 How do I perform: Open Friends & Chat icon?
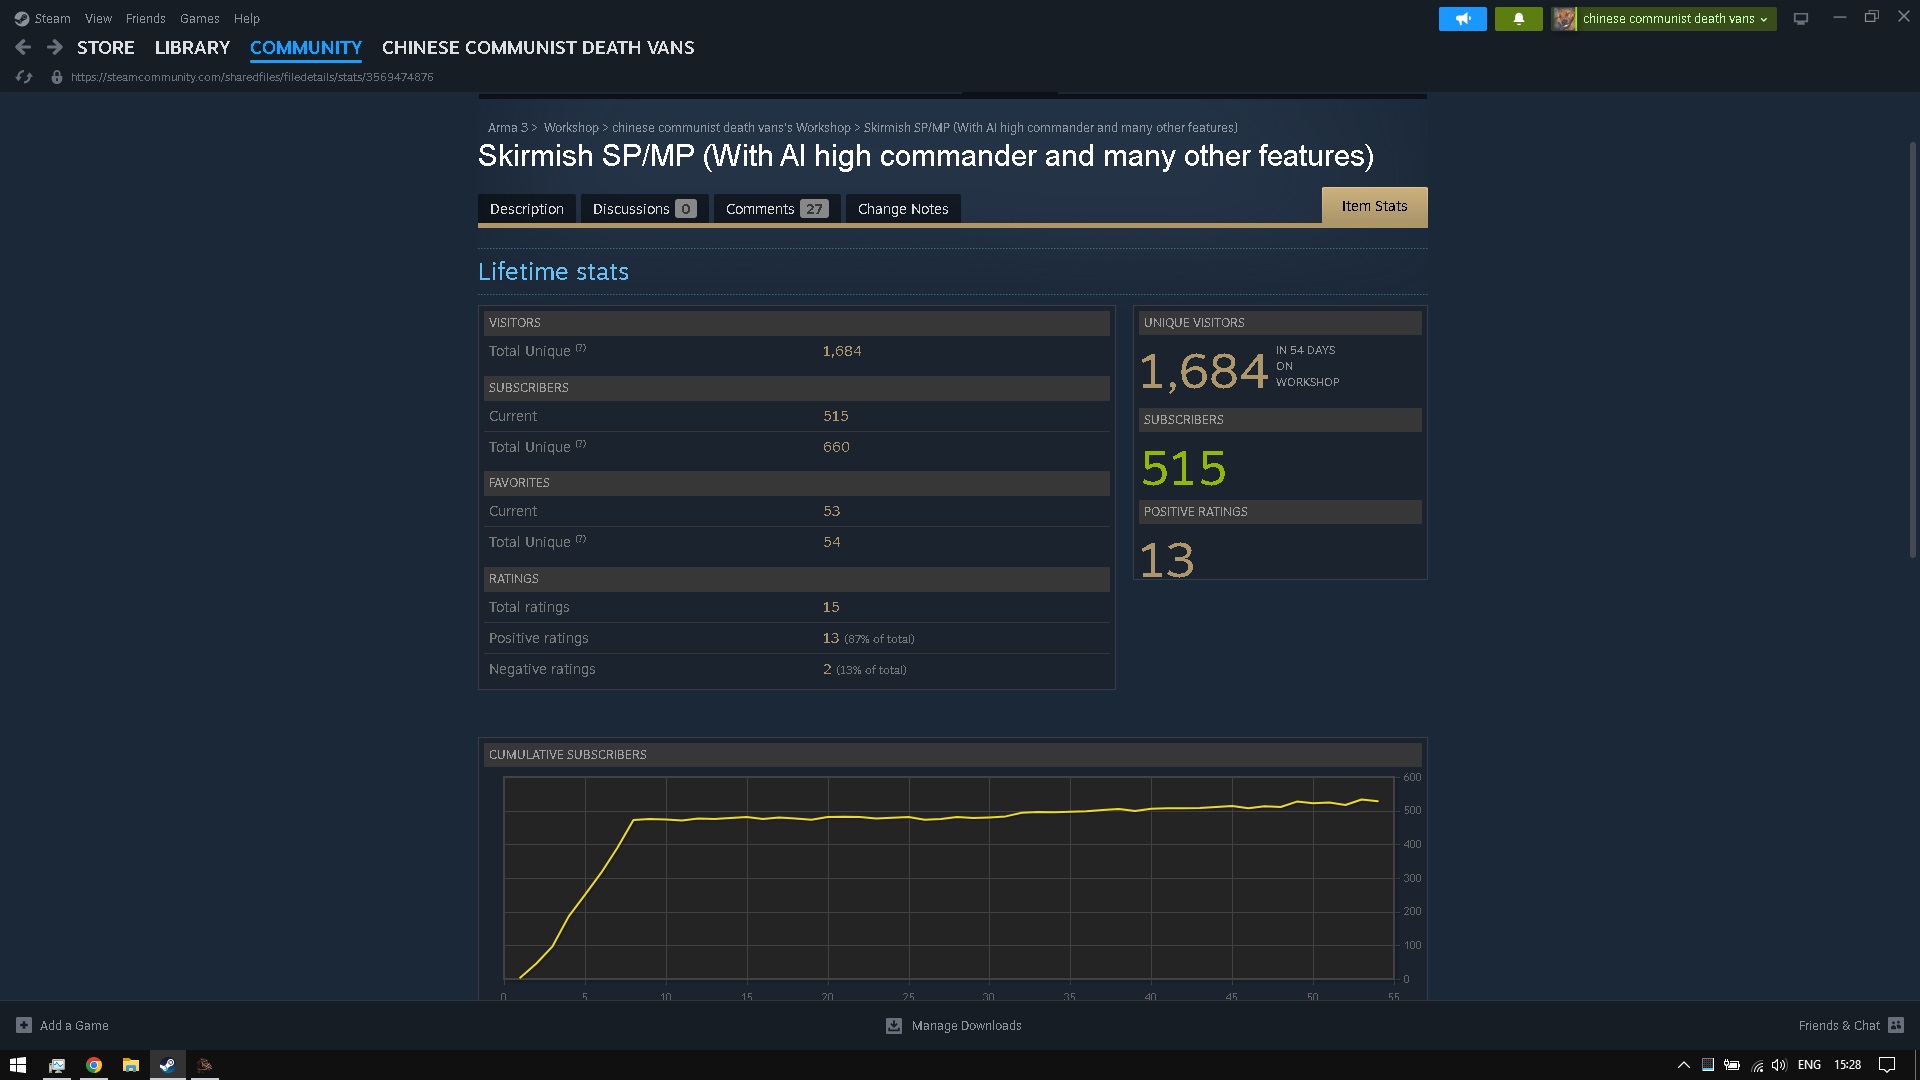click(1896, 1025)
